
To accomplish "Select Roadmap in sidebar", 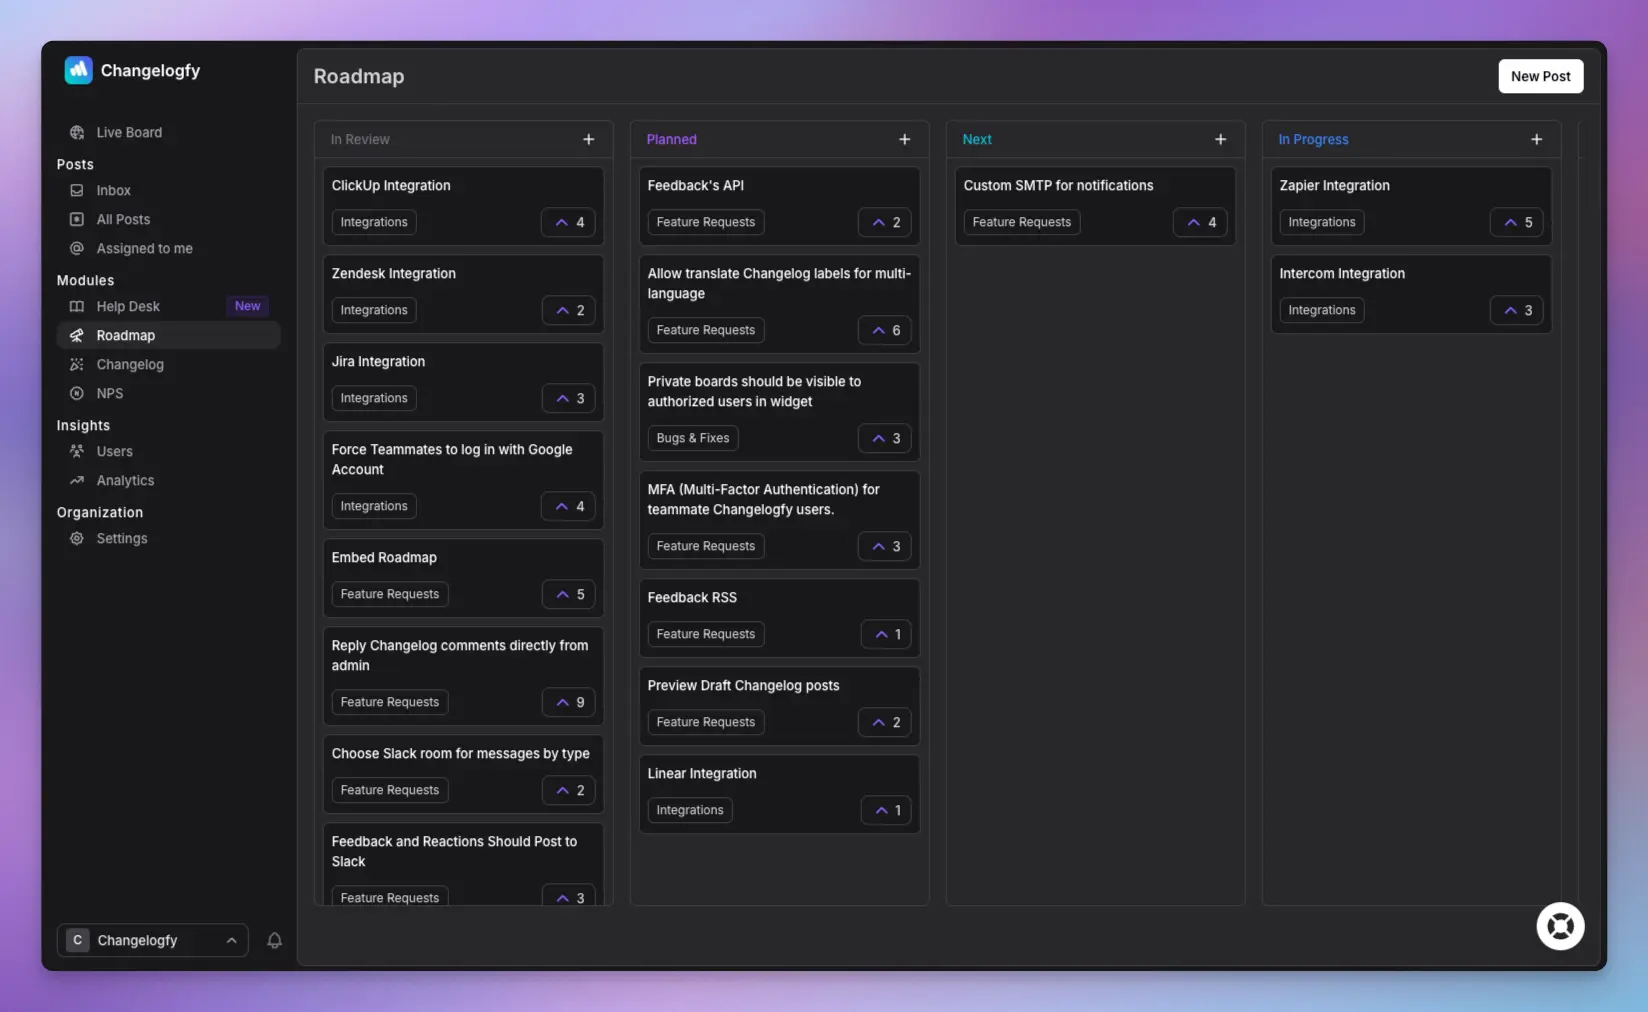I will [x=168, y=335].
